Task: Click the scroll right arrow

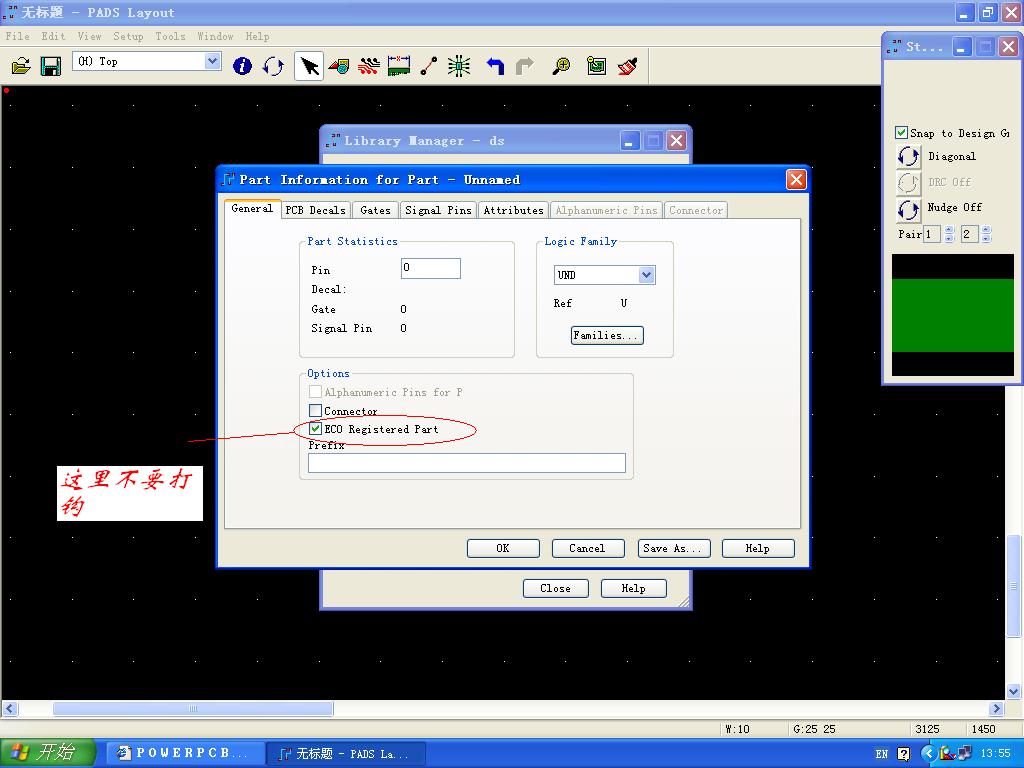Action: (996, 709)
